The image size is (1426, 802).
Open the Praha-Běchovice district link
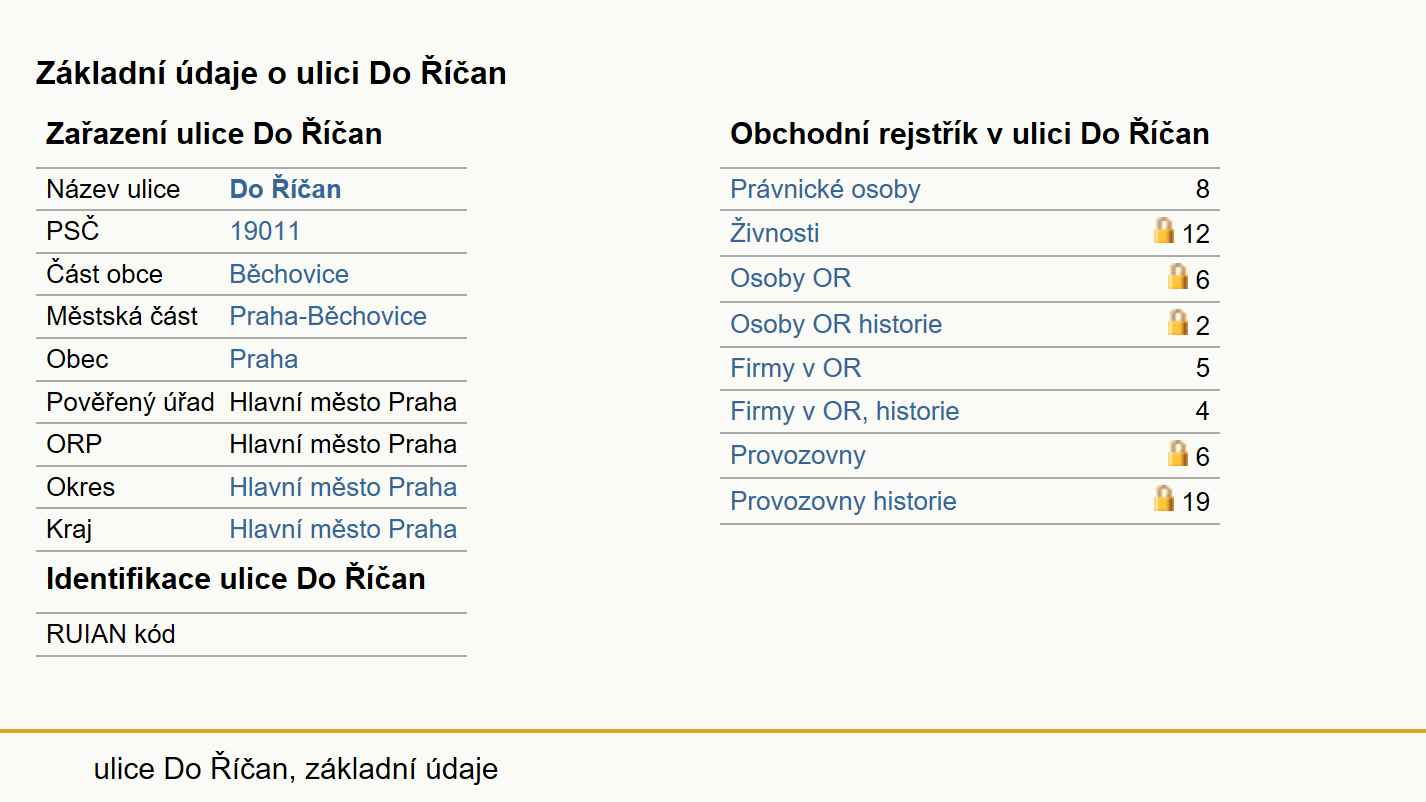pos(328,316)
